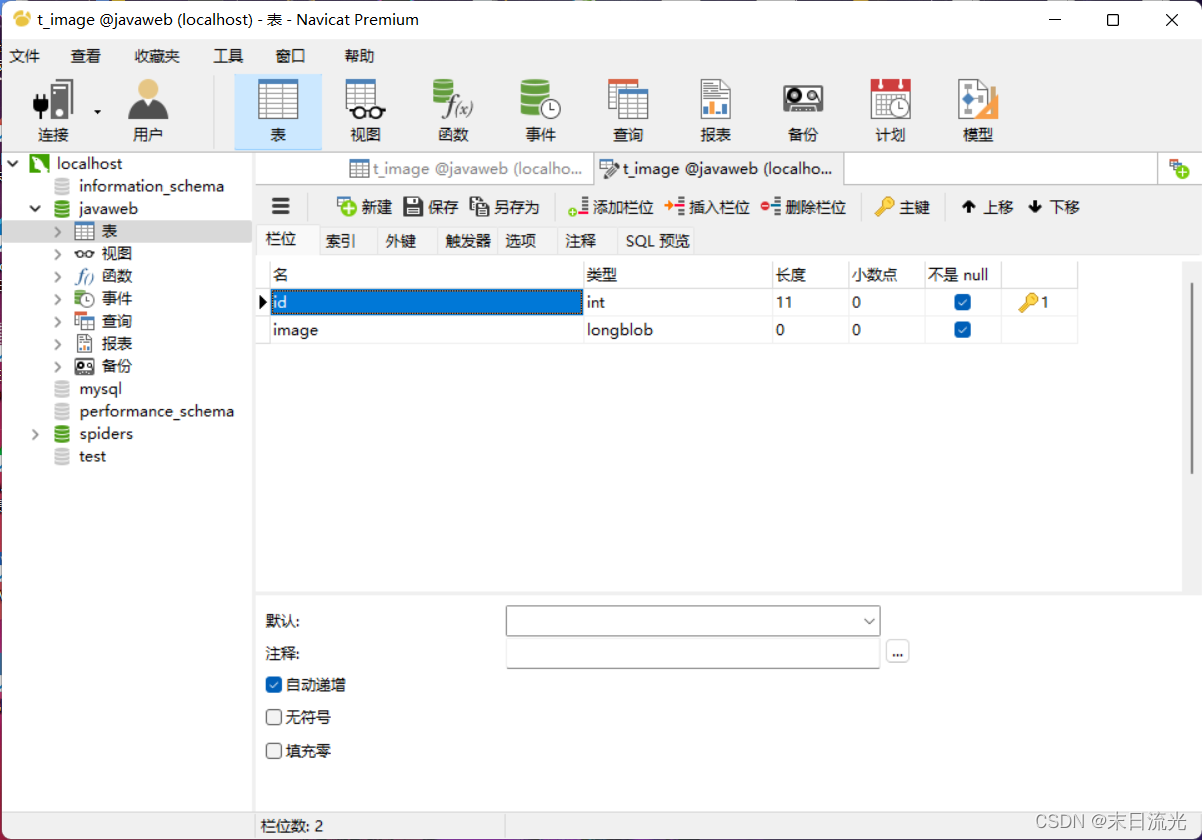Click 上移 (Move Up) arrow button
Viewport: 1202px width, 840px height.
pyautogui.click(x=987, y=207)
